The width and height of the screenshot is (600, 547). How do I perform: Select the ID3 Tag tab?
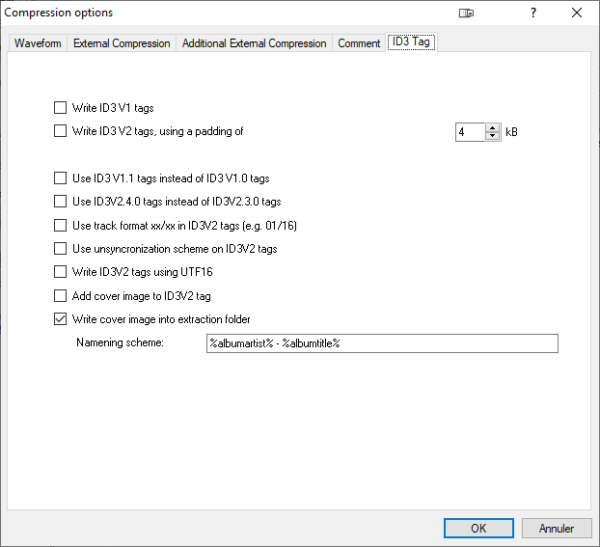[x=411, y=42]
